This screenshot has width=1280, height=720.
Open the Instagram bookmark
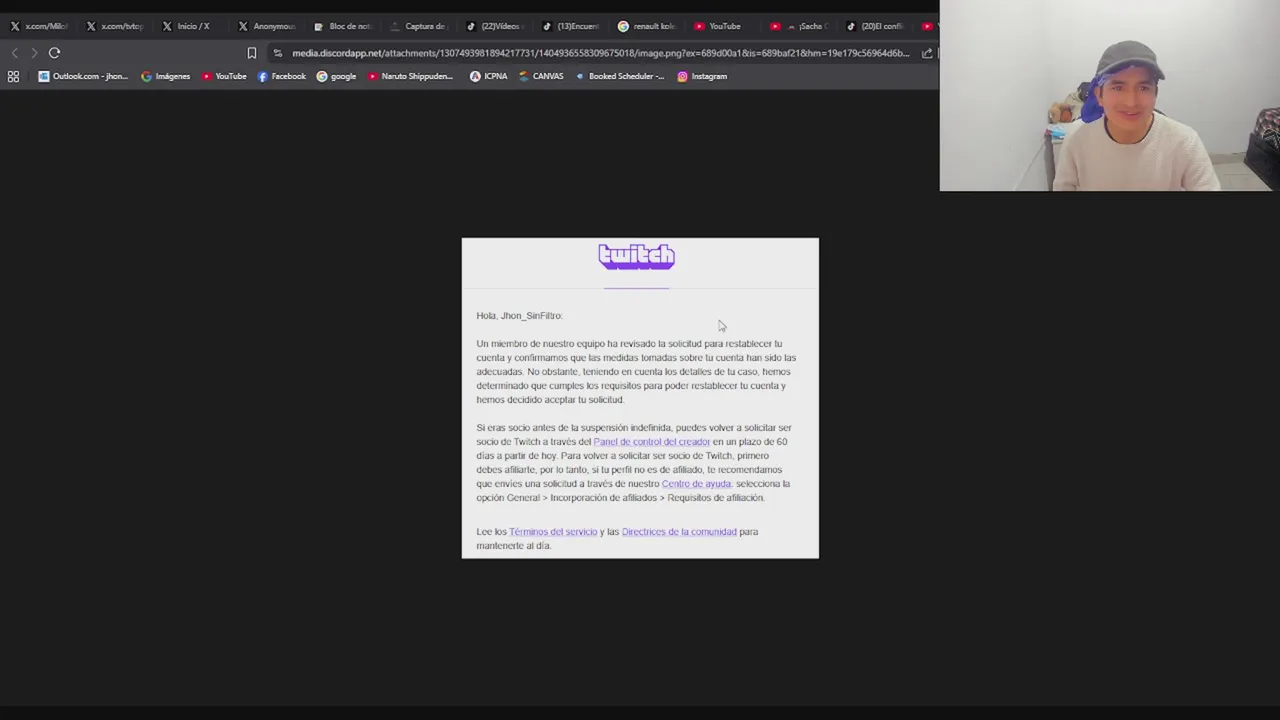(x=702, y=76)
